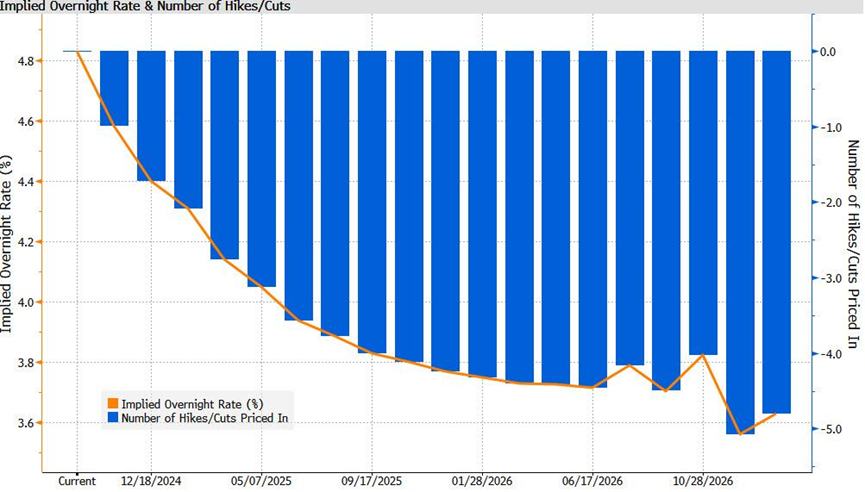Click the orange Implied Overnight Rate legend swatch
865x492 pixels.
(113, 404)
